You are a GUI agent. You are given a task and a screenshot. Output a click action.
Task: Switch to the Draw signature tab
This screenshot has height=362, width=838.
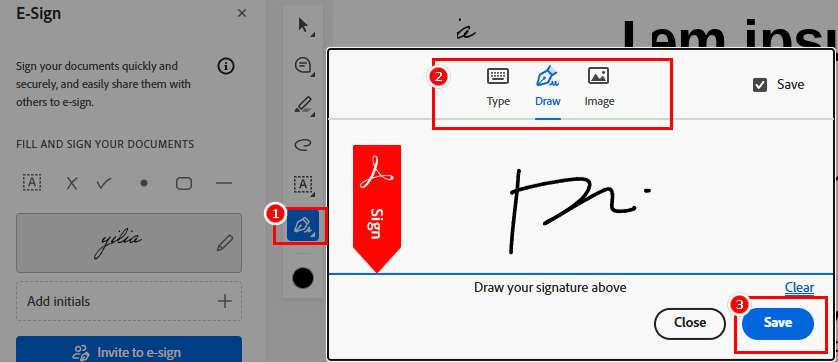548,87
